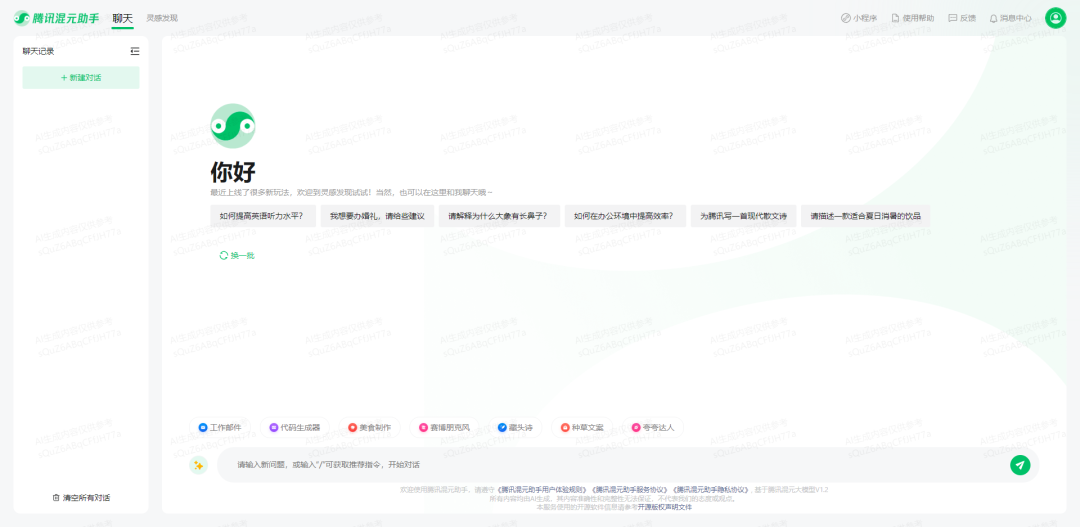1080x527 pixels.
Task: Click the green send button
Action: [1020, 465]
